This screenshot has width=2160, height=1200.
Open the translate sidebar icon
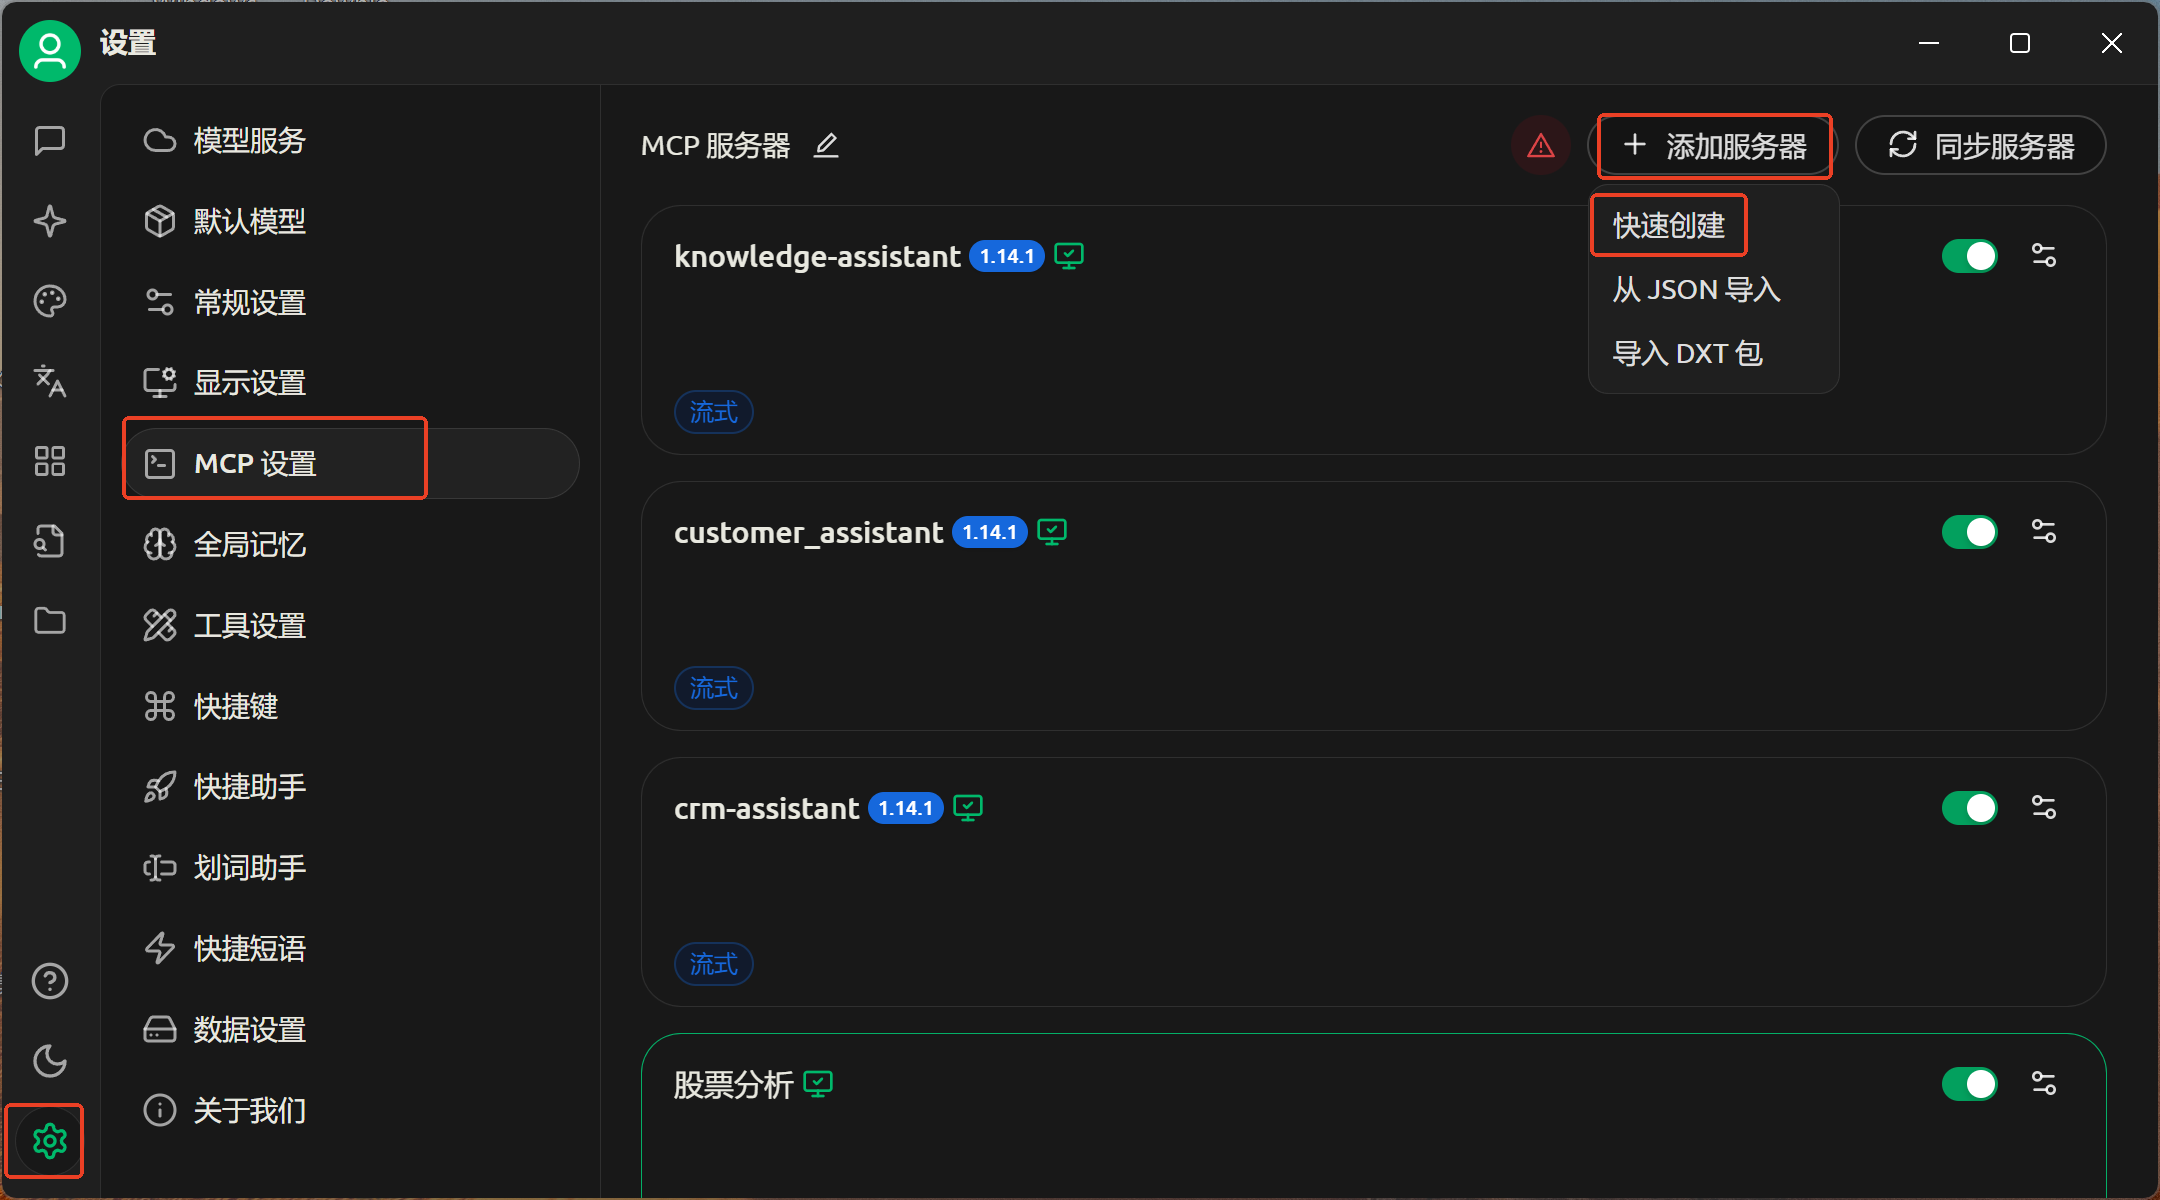(x=49, y=381)
